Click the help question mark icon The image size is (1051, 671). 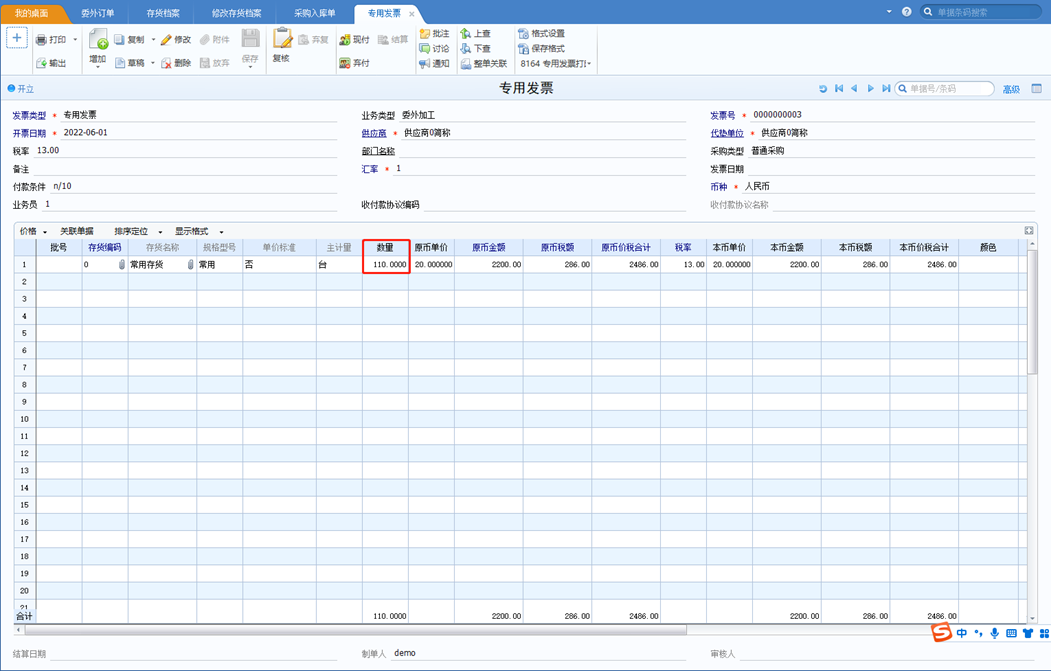[907, 11]
